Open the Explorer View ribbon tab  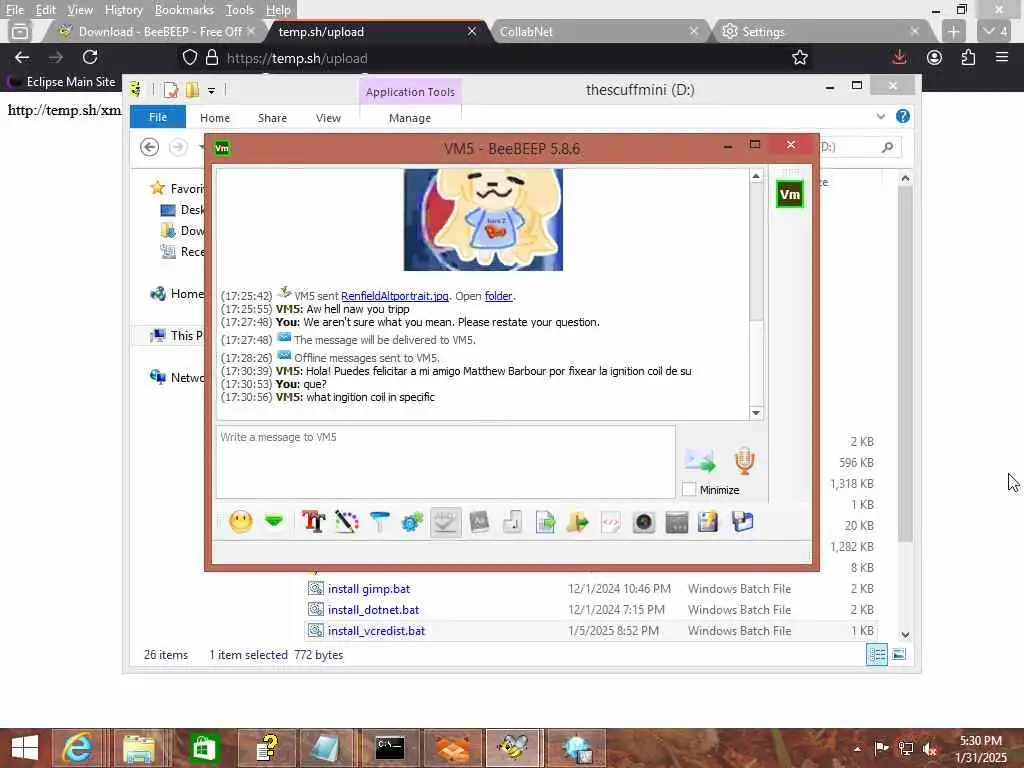point(328,118)
